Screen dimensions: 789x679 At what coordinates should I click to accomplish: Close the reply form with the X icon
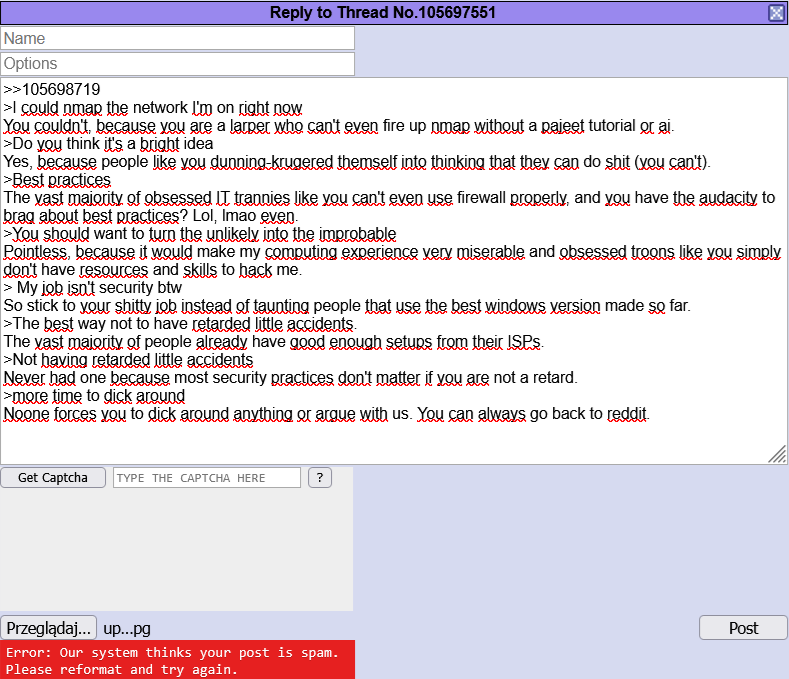pyautogui.click(x=776, y=13)
